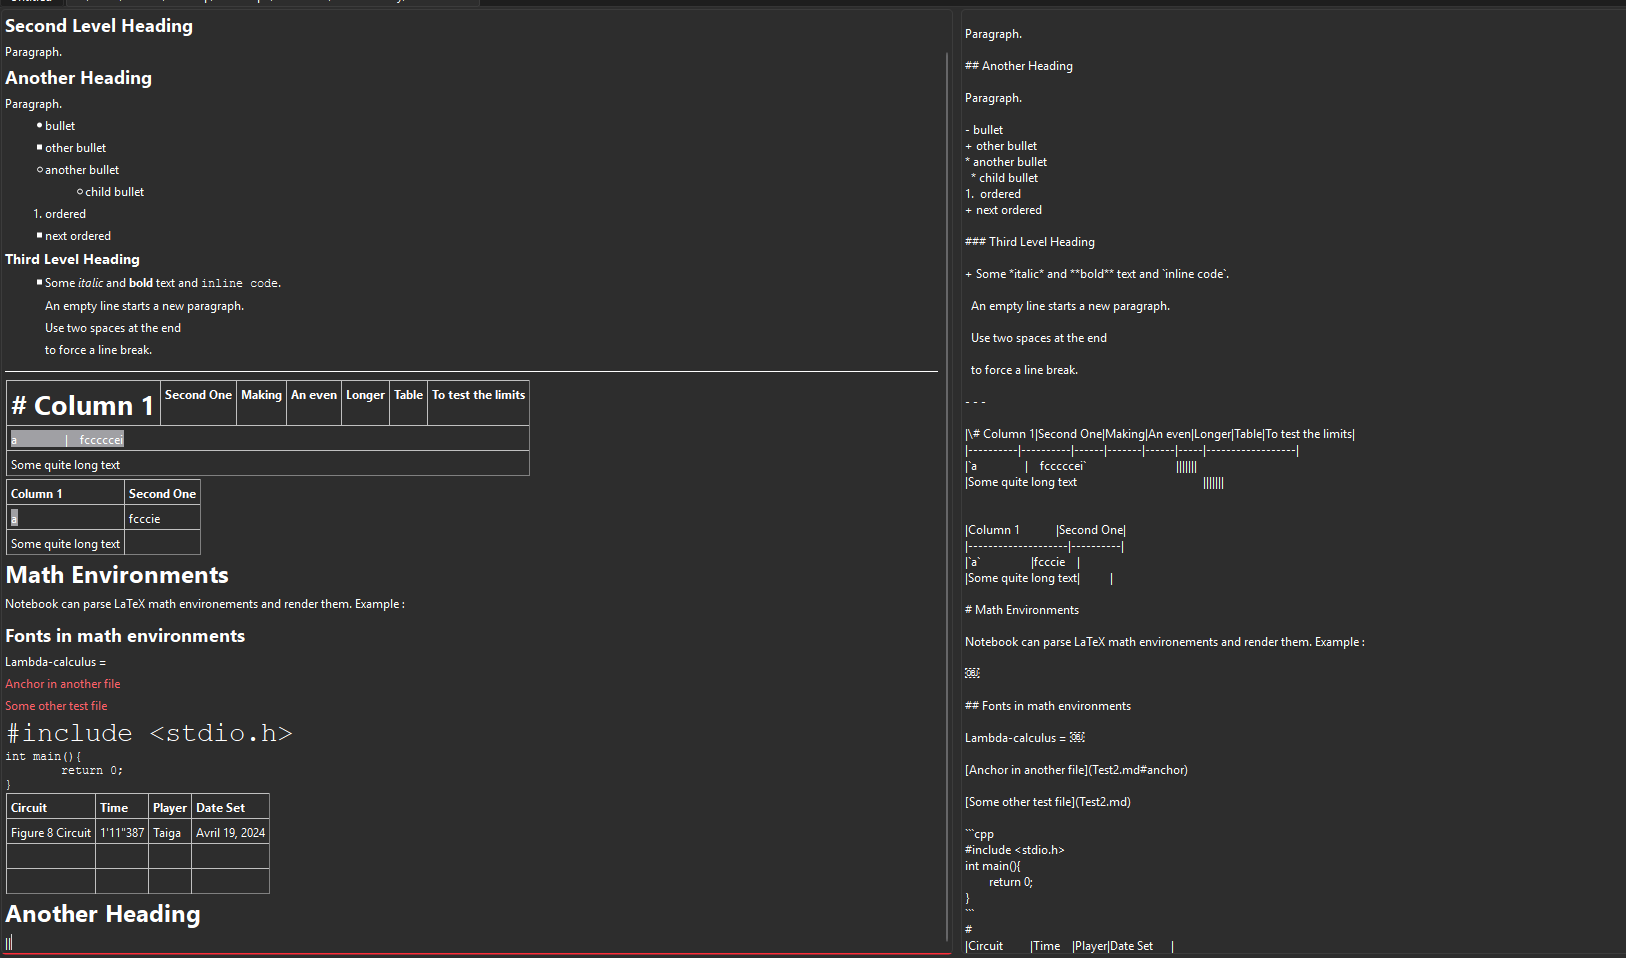
Task: Select the standalone object placeholder above "## Fonts" line
Action: coord(972,673)
